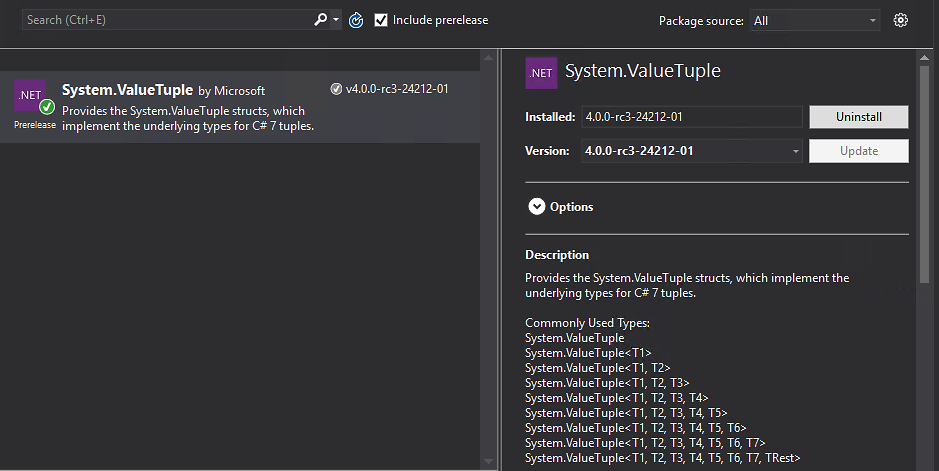Image resolution: width=939 pixels, height=471 pixels.
Task: Refresh the package list
Action: [x=356, y=20]
